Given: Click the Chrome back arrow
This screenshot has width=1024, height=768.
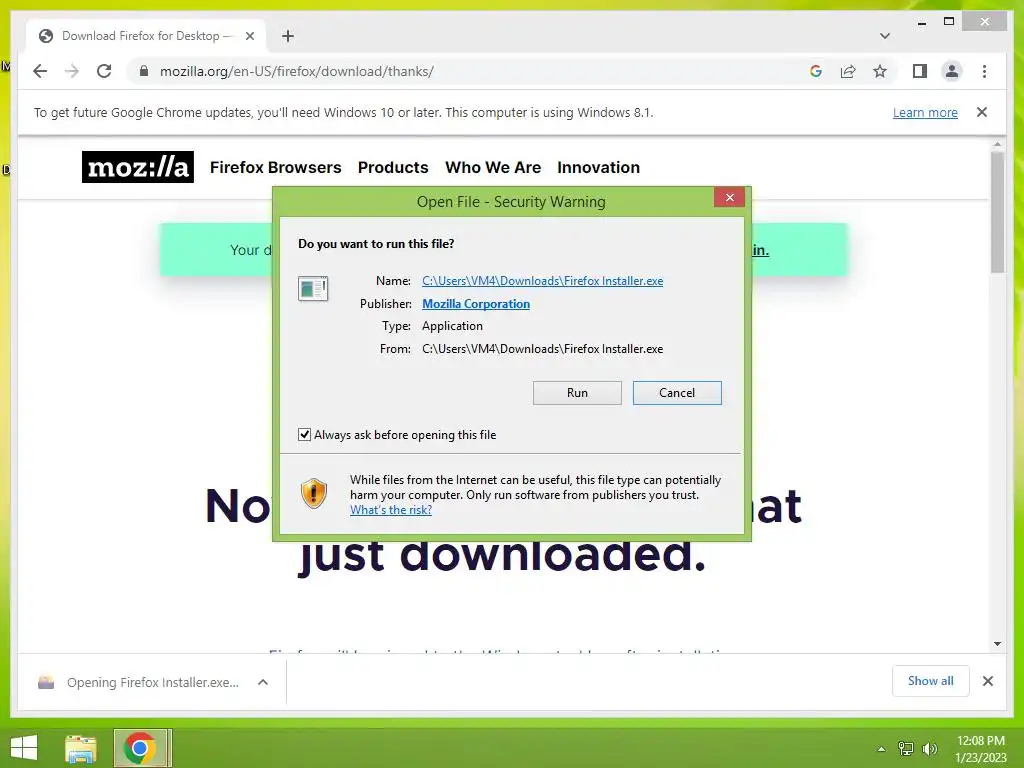Looking at the screenshot, I should coord(40,71).
